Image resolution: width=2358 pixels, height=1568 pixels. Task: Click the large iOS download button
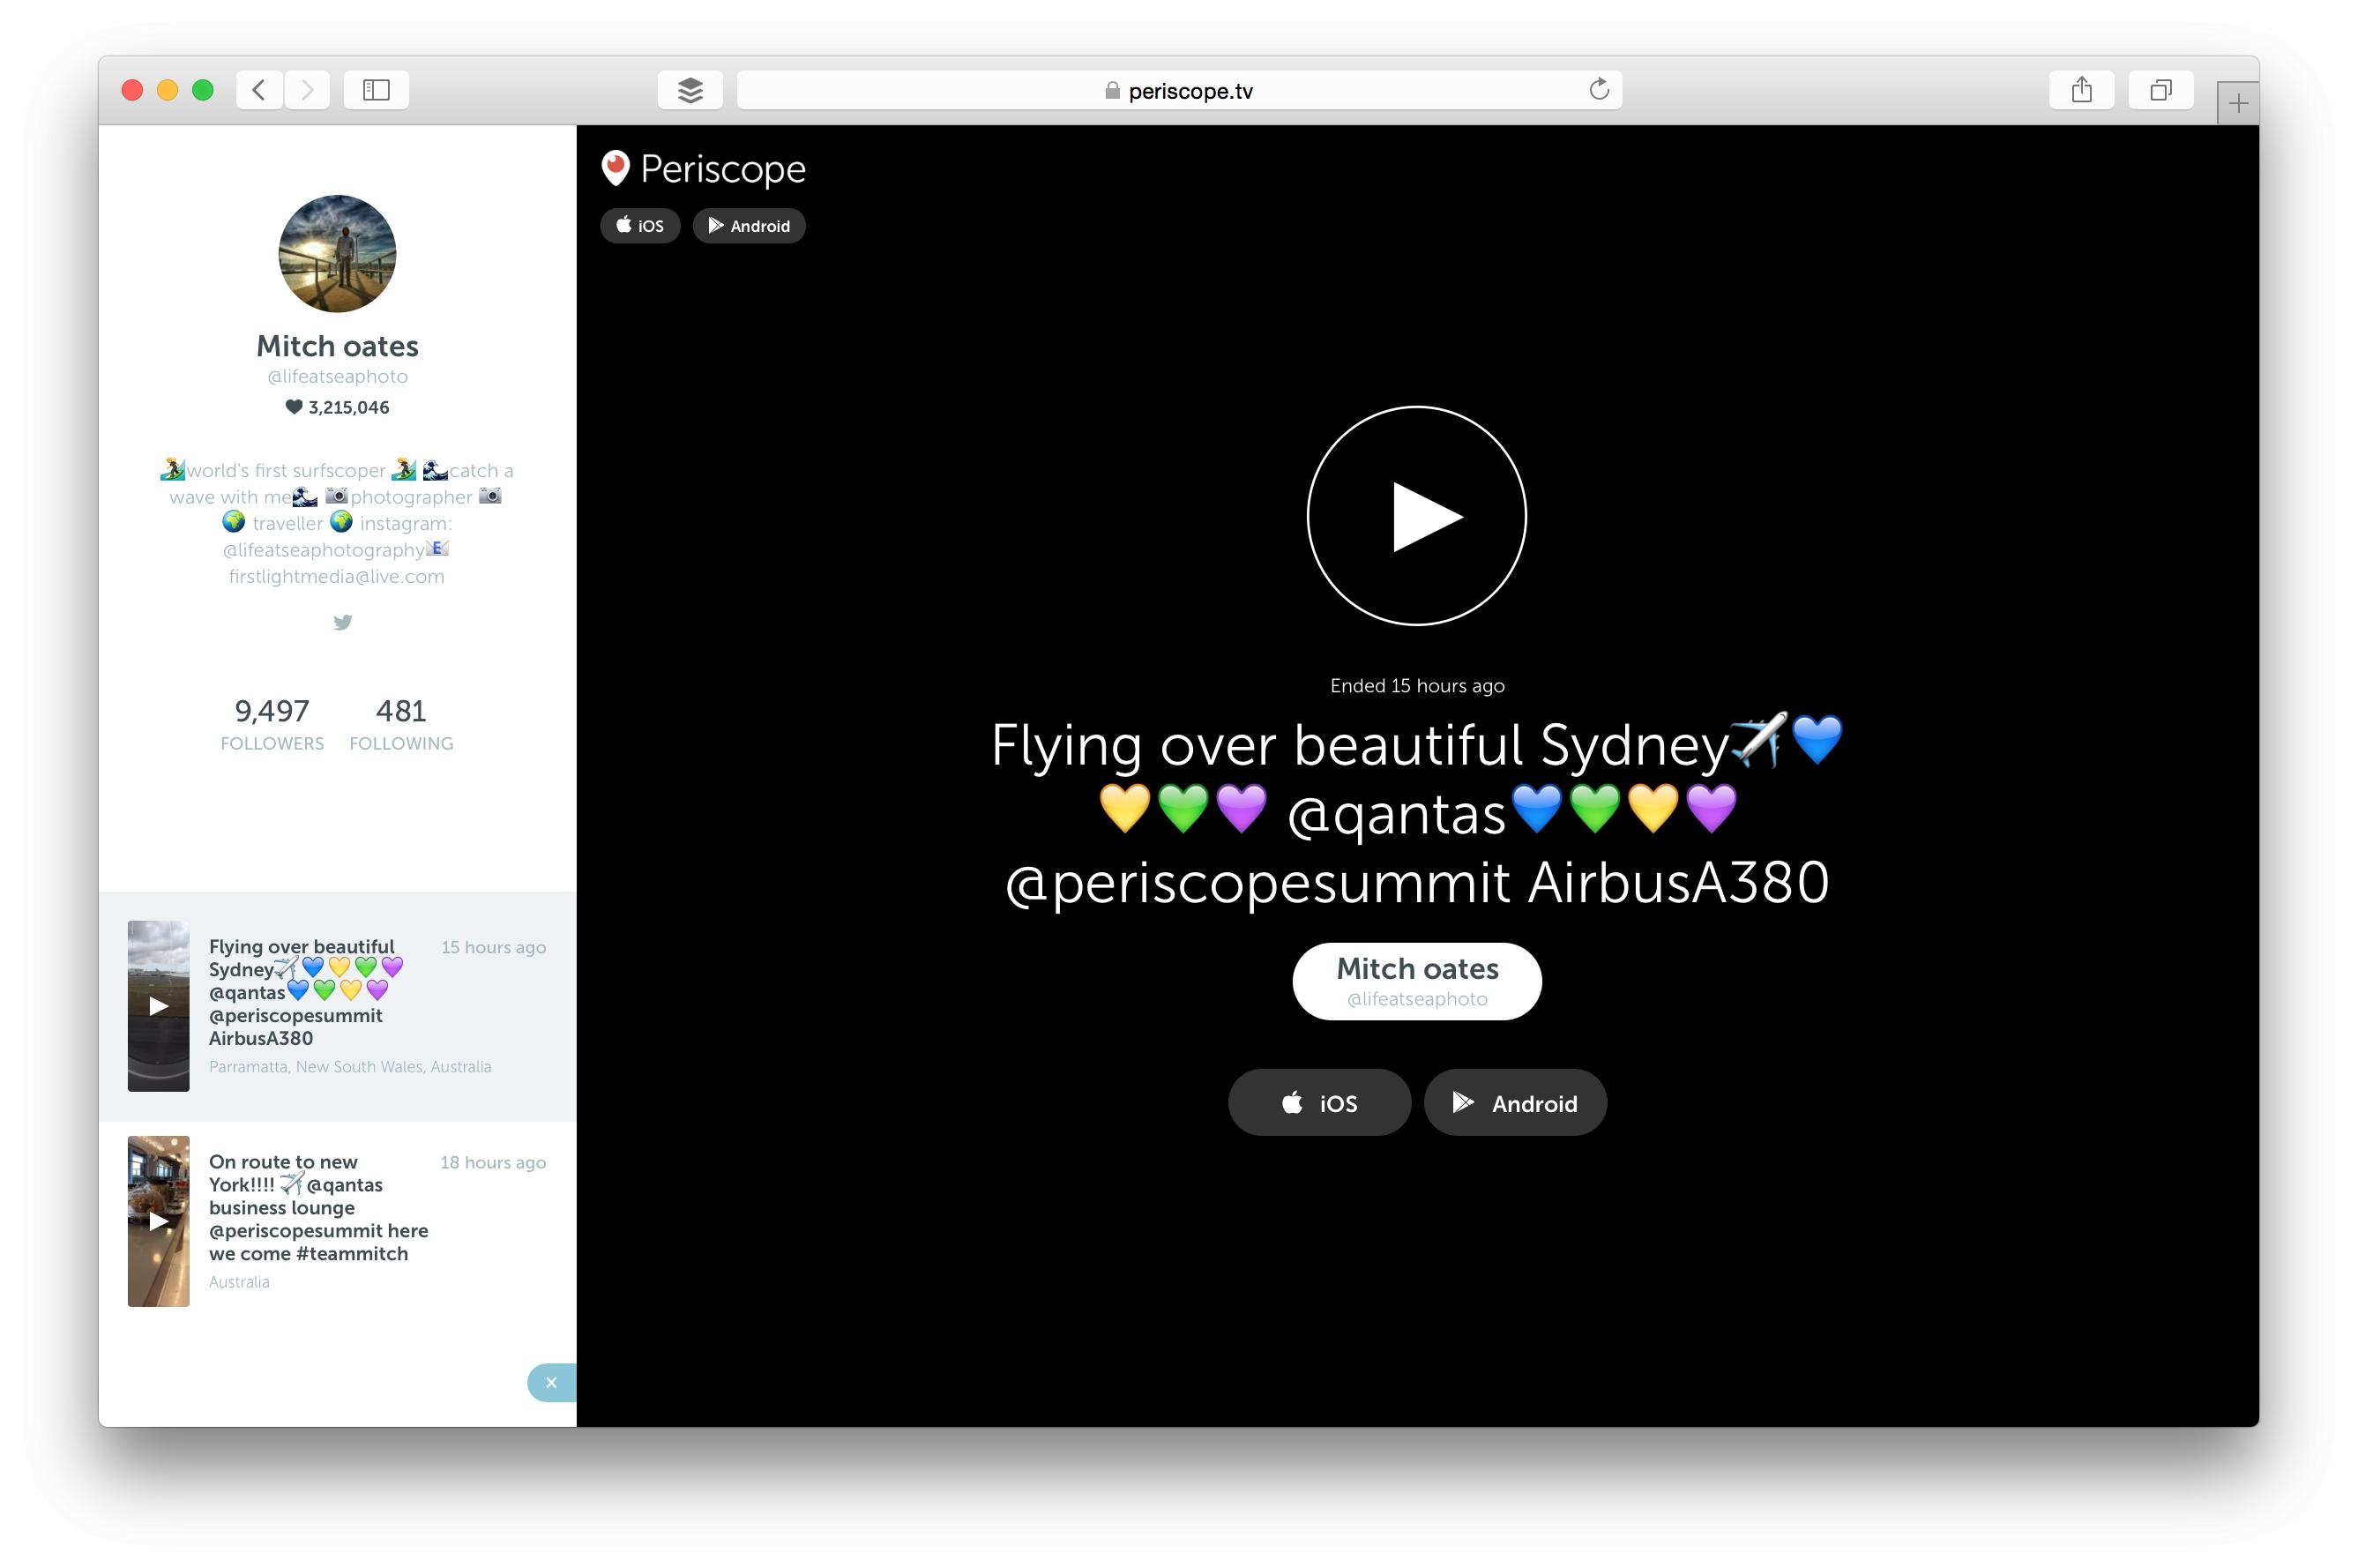1319,1102
